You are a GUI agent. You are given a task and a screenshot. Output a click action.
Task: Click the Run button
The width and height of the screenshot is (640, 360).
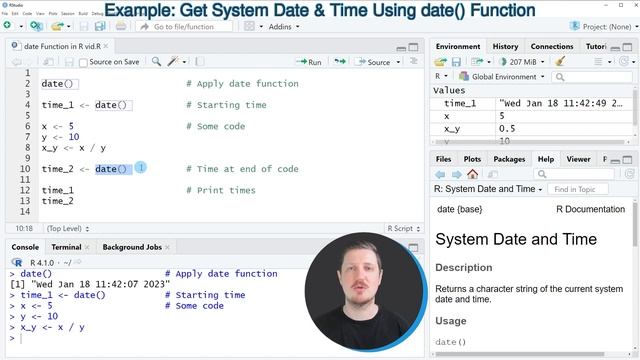point(309,62)
